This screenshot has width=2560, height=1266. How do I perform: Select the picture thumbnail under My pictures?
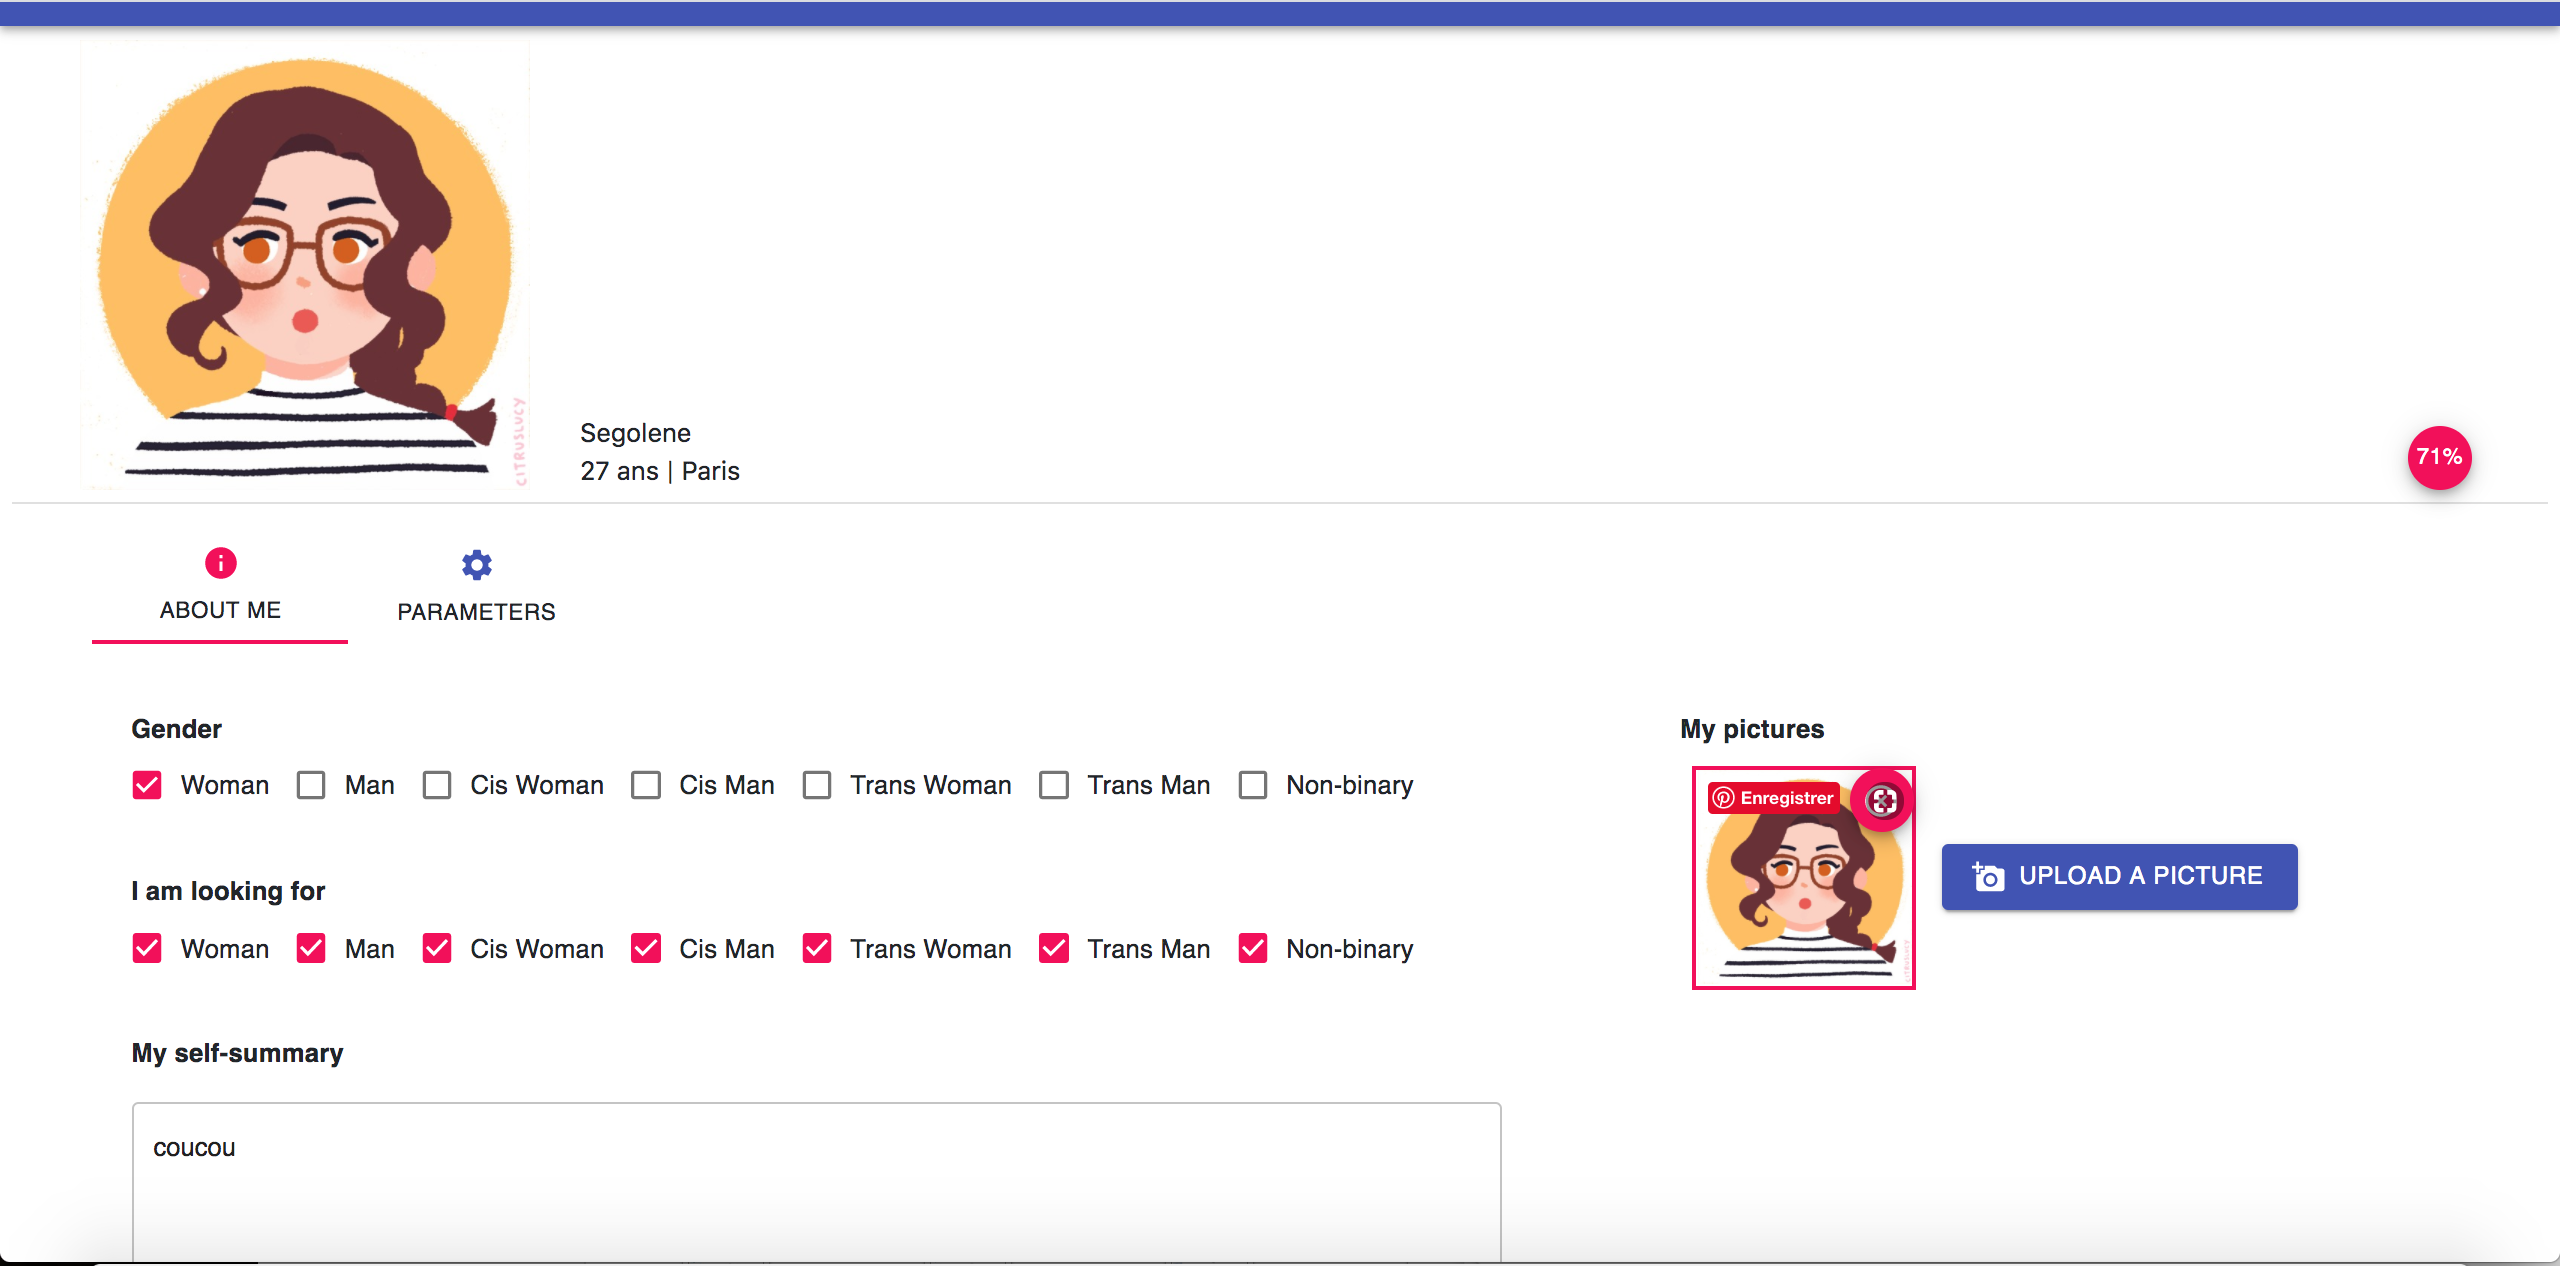[x=1803, y=900]
